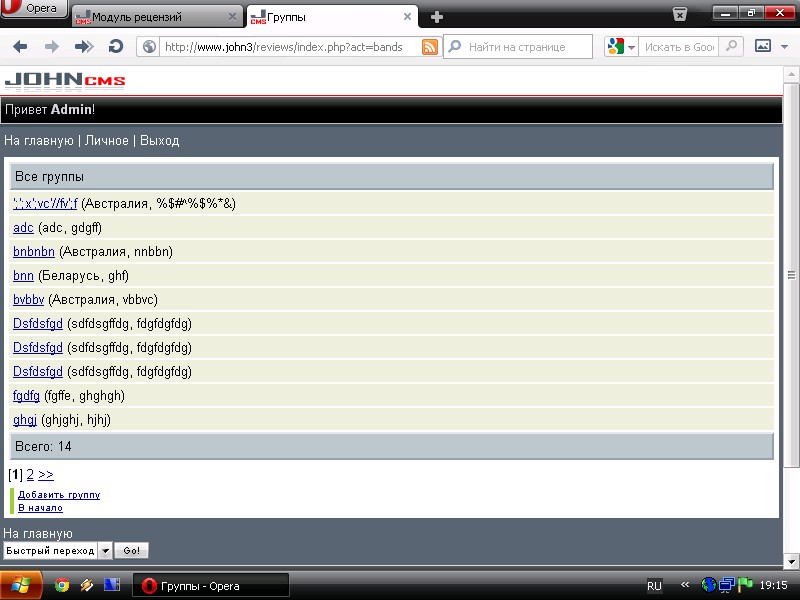Open the ';';x';vc'//fv';f group link
800x600 pixels.
[x=45, y=204]
